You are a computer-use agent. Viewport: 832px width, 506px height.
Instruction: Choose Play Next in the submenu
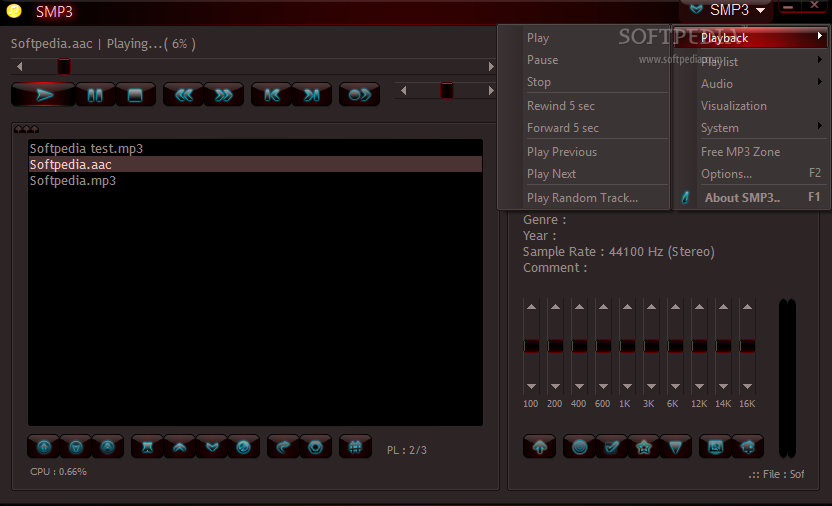(583, 173)
